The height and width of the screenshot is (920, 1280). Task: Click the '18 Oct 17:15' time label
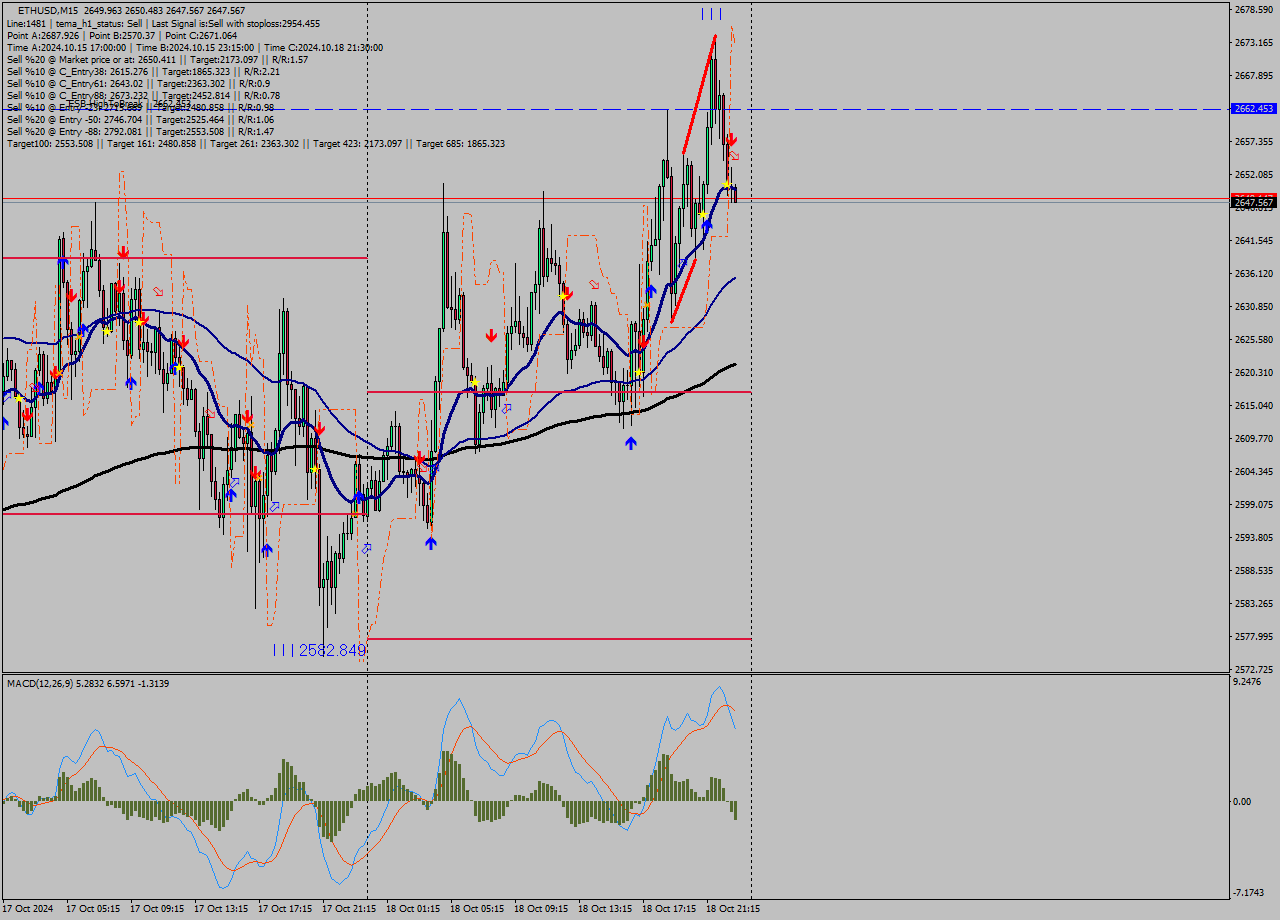[x=669, y=910]
